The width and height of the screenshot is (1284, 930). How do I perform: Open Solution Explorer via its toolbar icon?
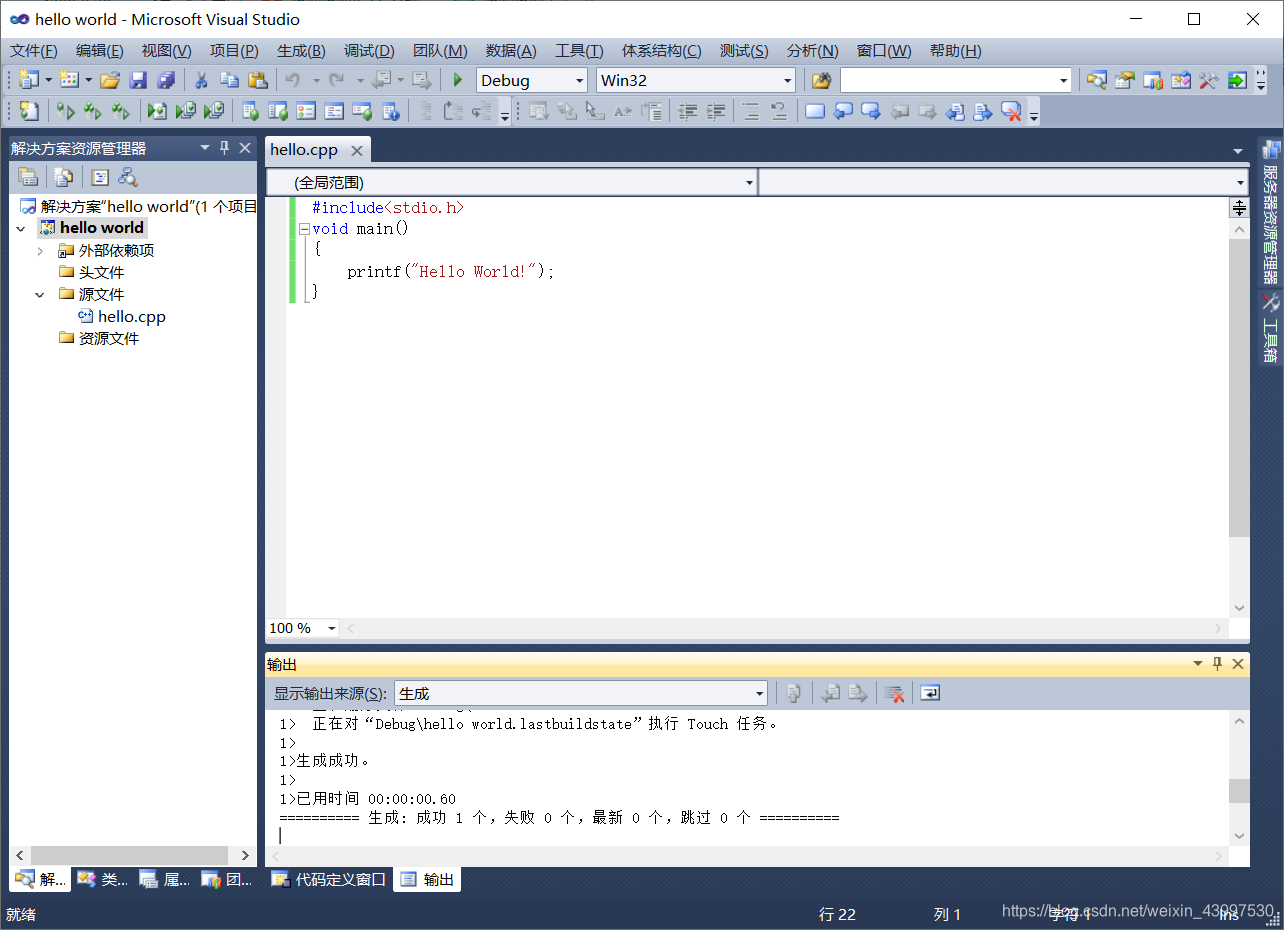(1097, 81)
